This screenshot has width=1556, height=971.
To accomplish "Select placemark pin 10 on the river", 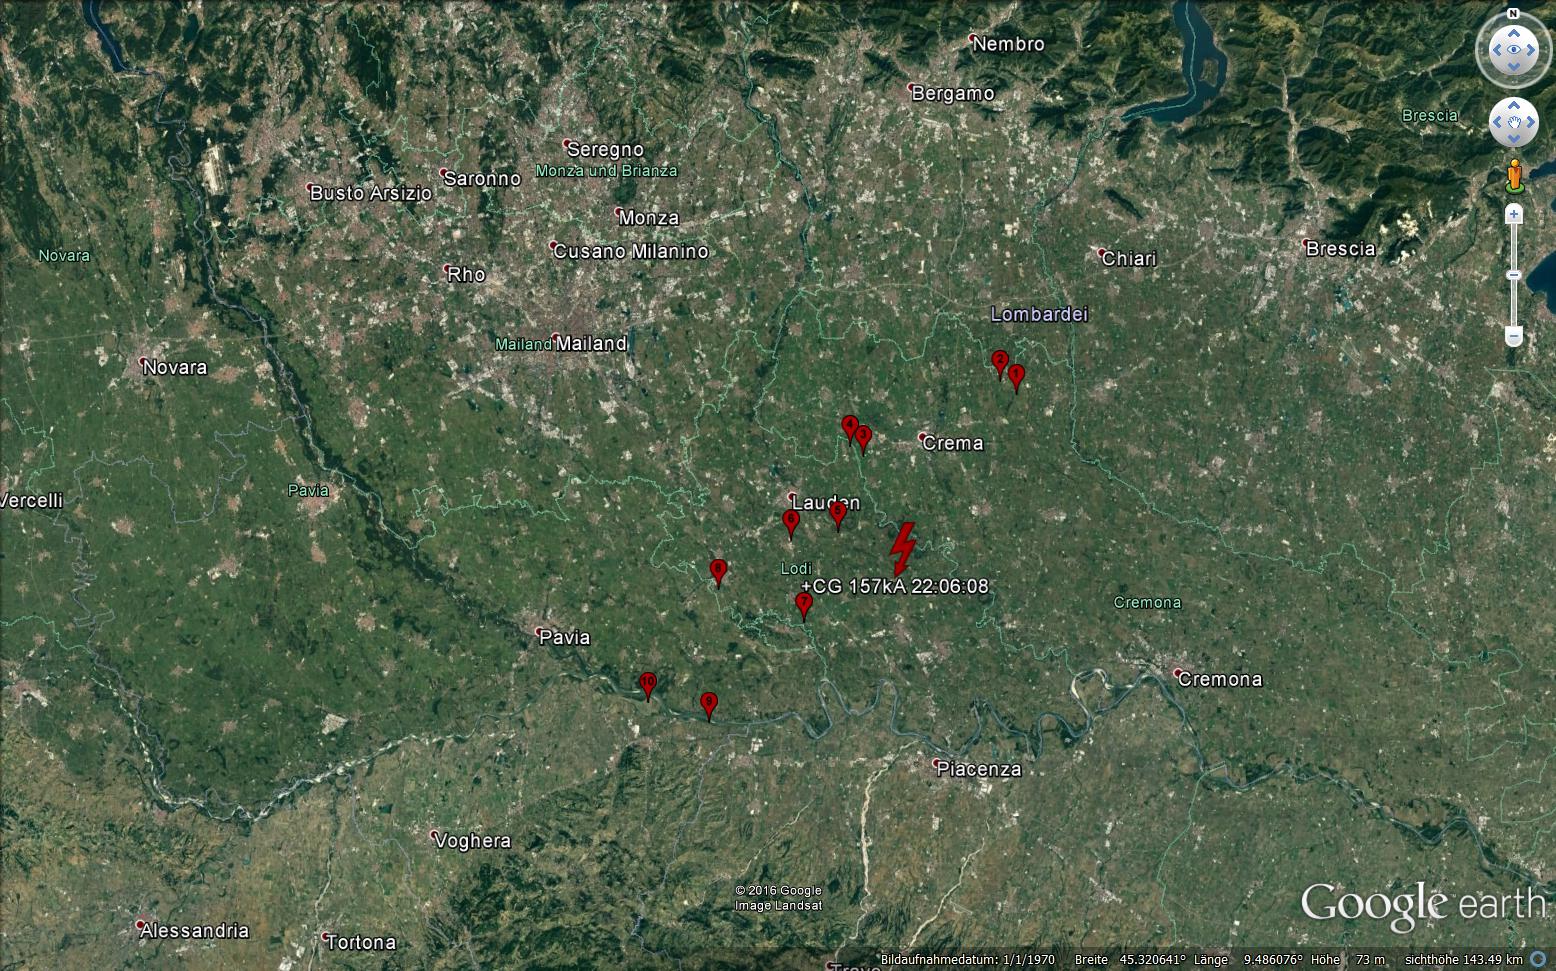I will coord(648,685).
